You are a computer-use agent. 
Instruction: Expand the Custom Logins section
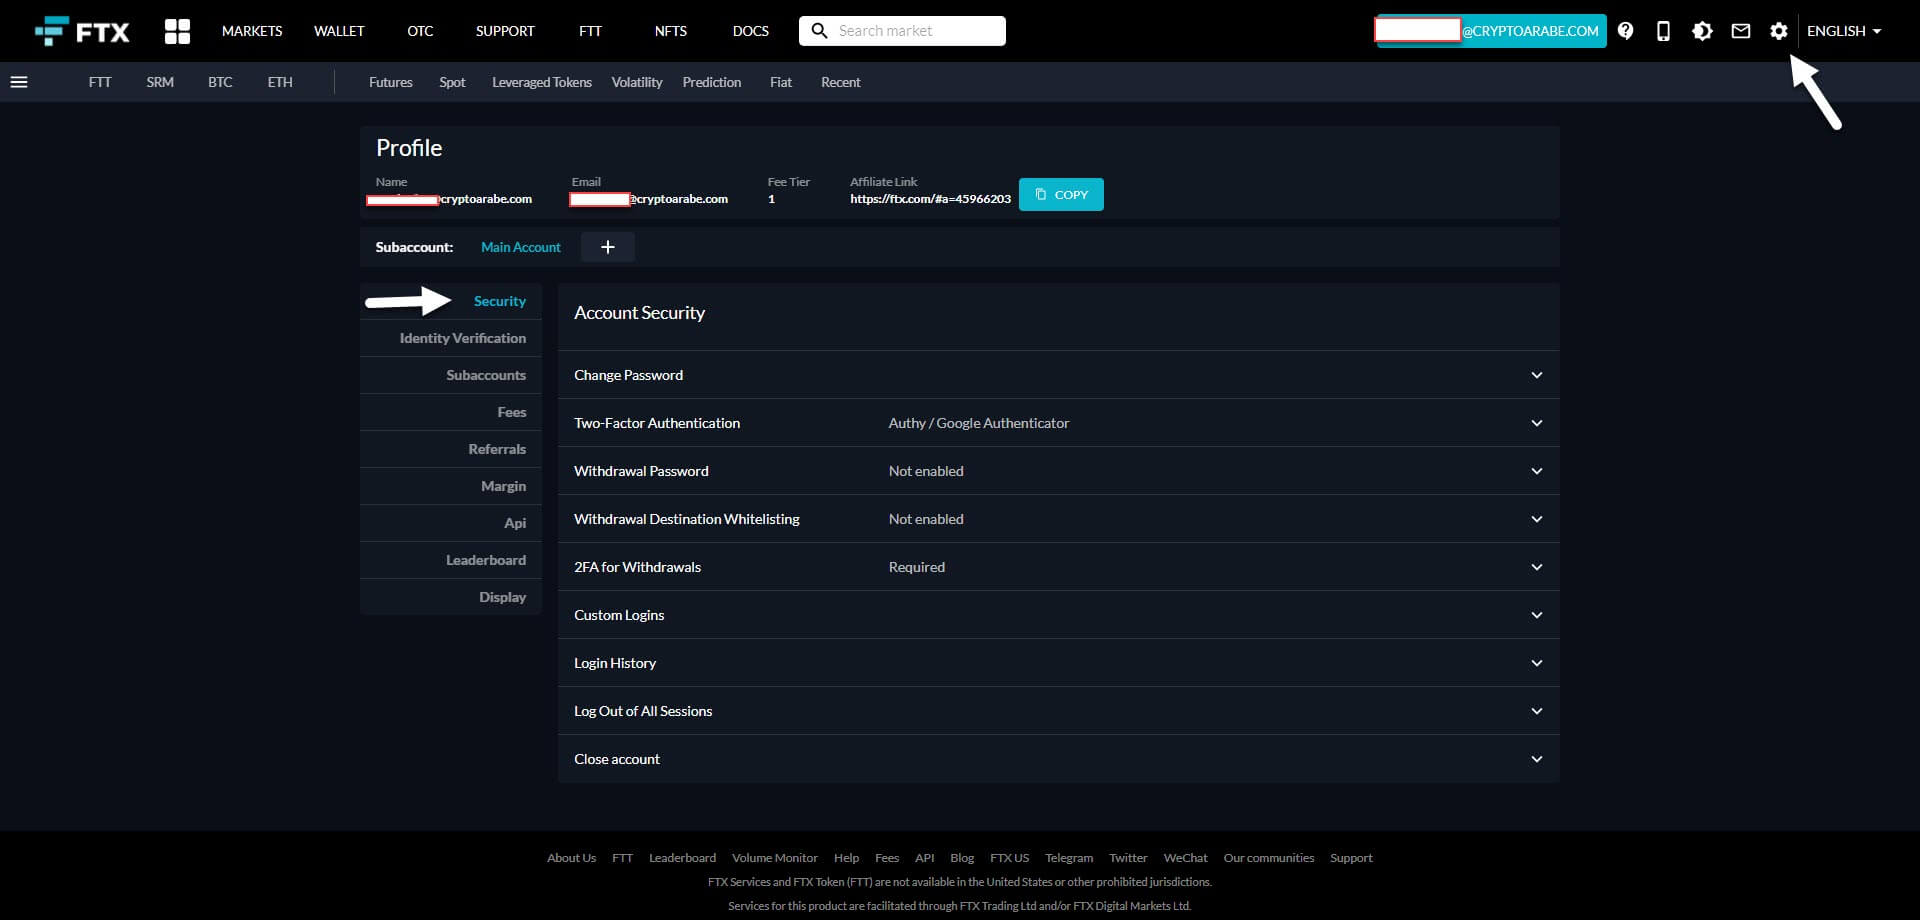tap(1058, 615)
